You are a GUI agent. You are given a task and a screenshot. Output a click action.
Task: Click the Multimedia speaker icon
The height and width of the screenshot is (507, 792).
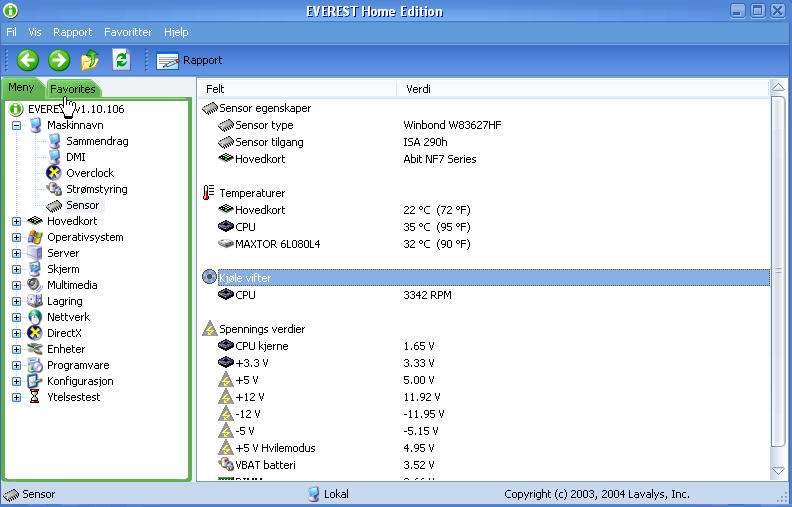click(35, 285)
